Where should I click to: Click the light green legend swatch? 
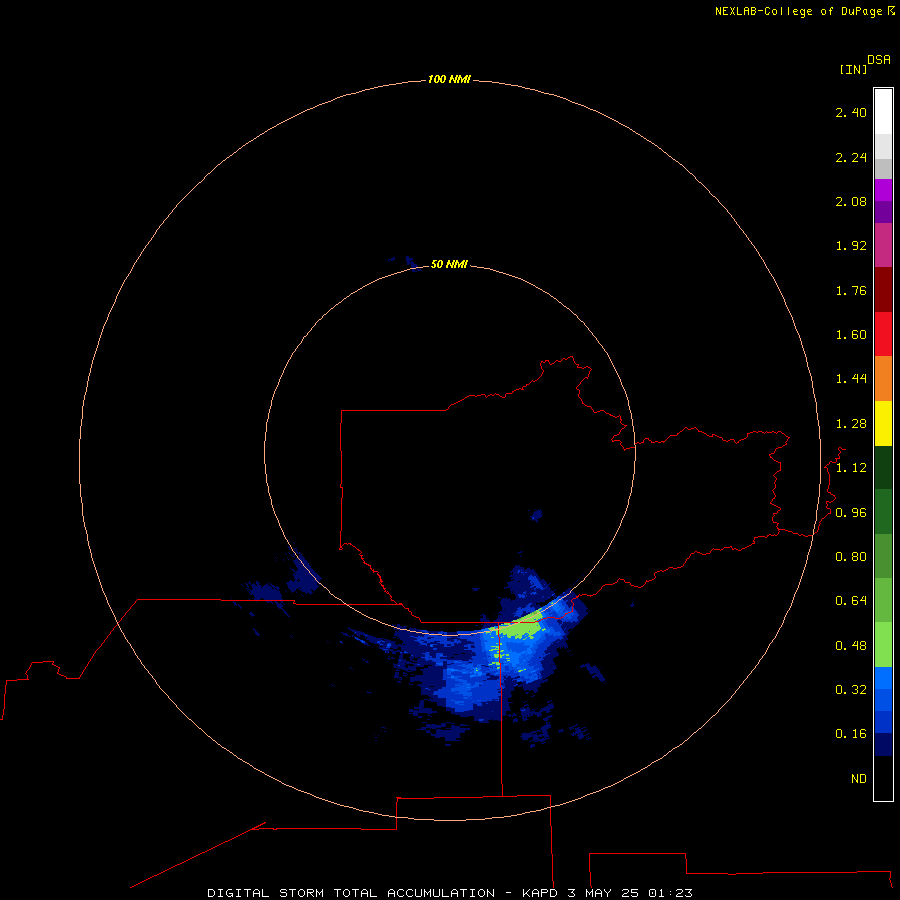tap(883, 644)
